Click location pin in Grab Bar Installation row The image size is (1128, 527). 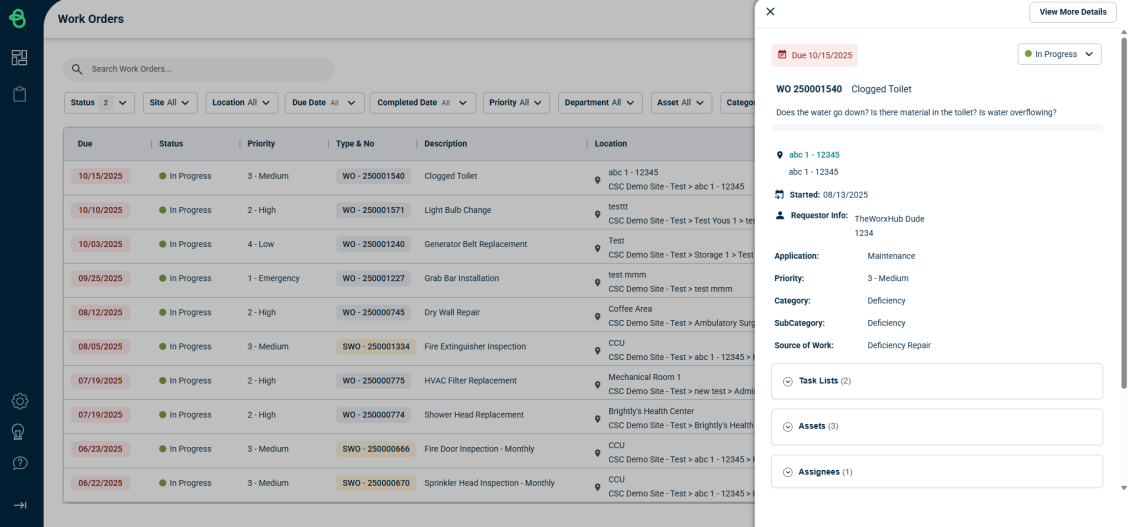597,283
